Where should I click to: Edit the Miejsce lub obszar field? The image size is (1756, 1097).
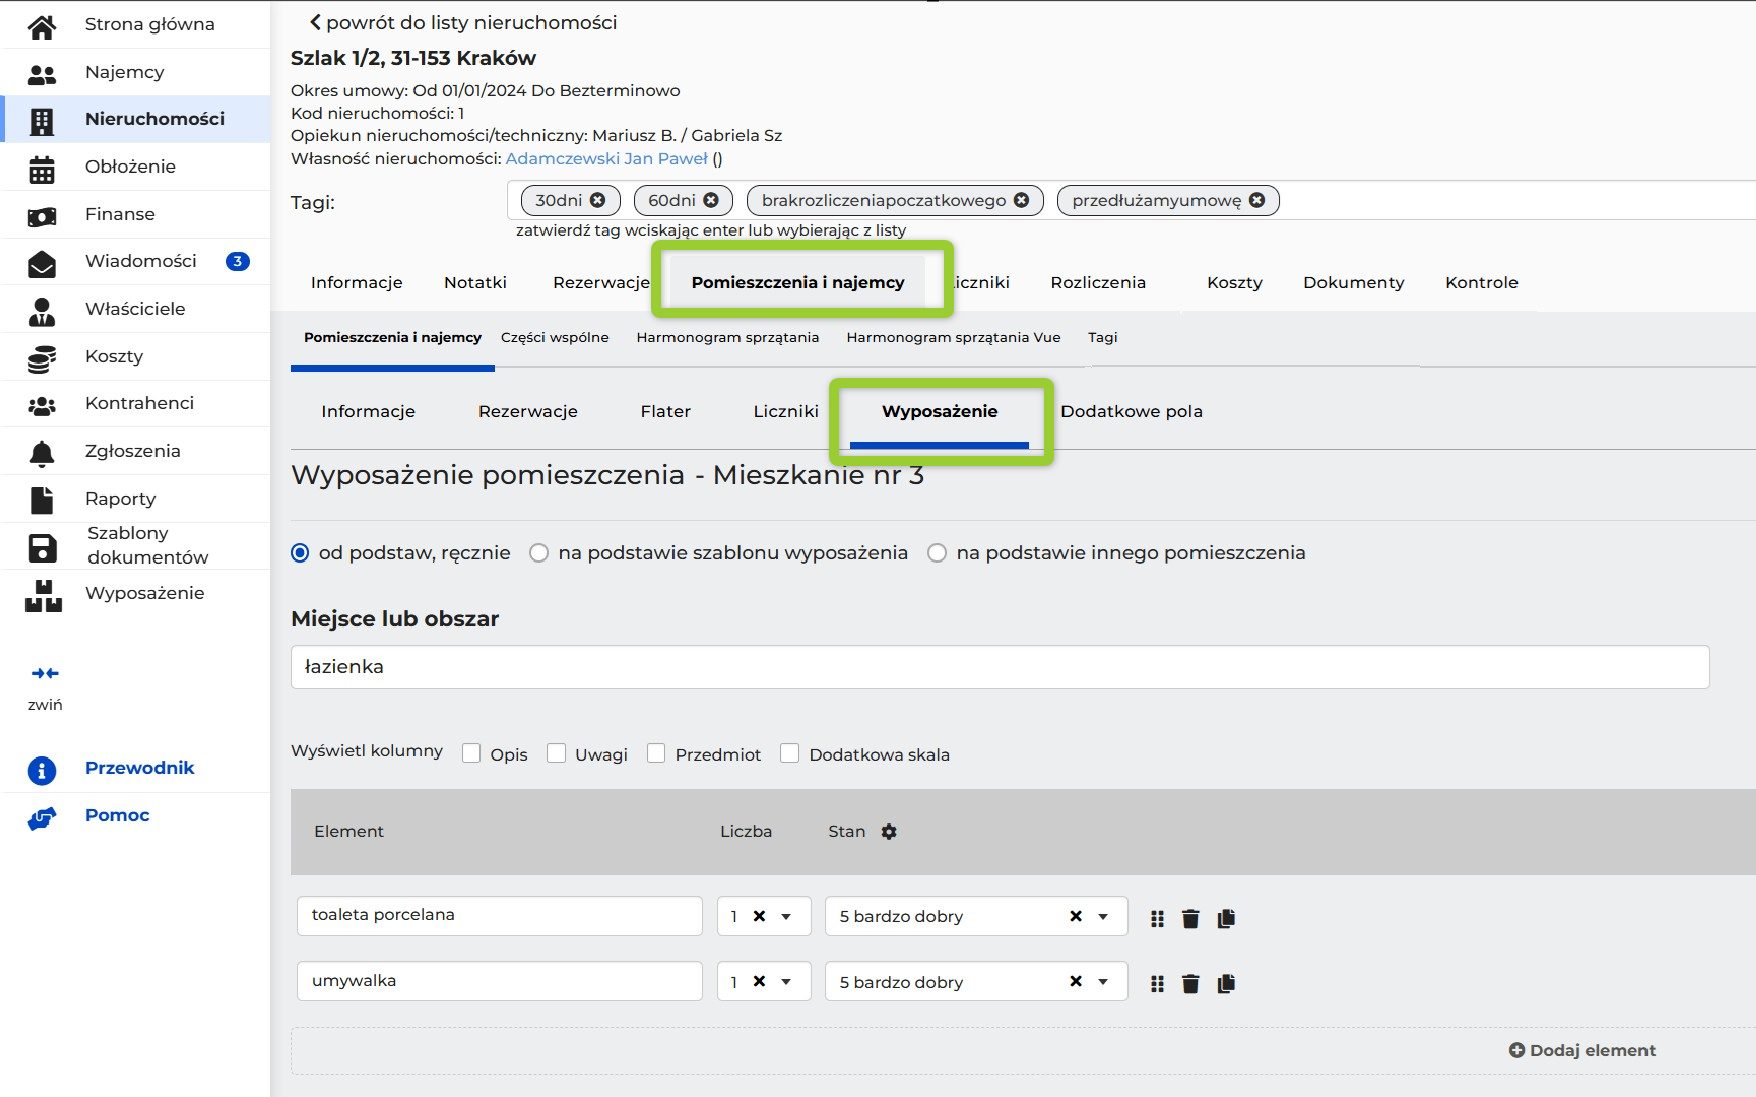[x=1000, y=667]
